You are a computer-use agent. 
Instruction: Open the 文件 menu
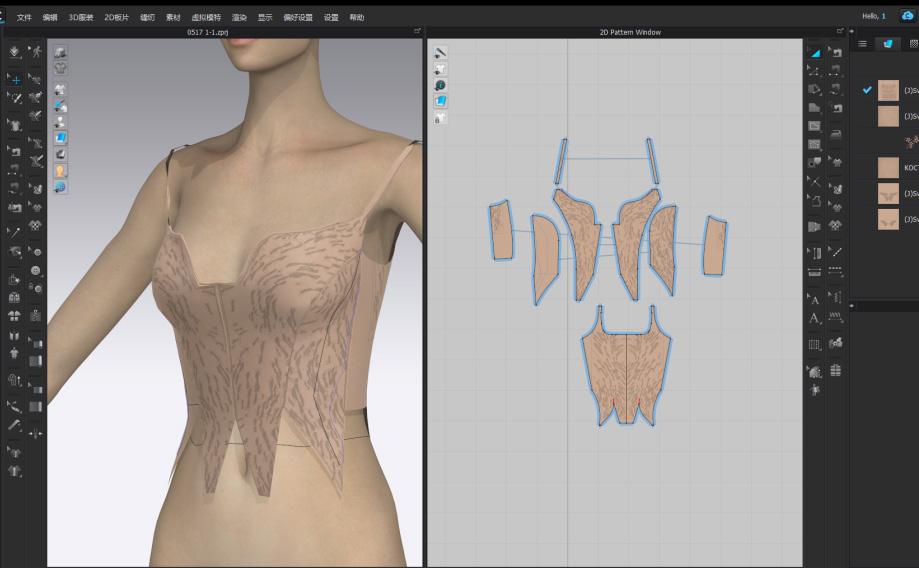click(x=23, y=17)
